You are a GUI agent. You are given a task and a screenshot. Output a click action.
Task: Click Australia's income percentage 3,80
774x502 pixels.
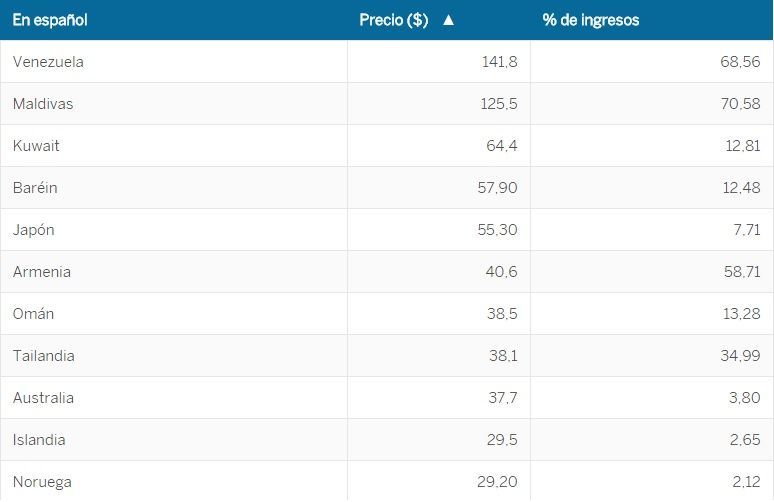pyautogui.click(x=744, y=398)
